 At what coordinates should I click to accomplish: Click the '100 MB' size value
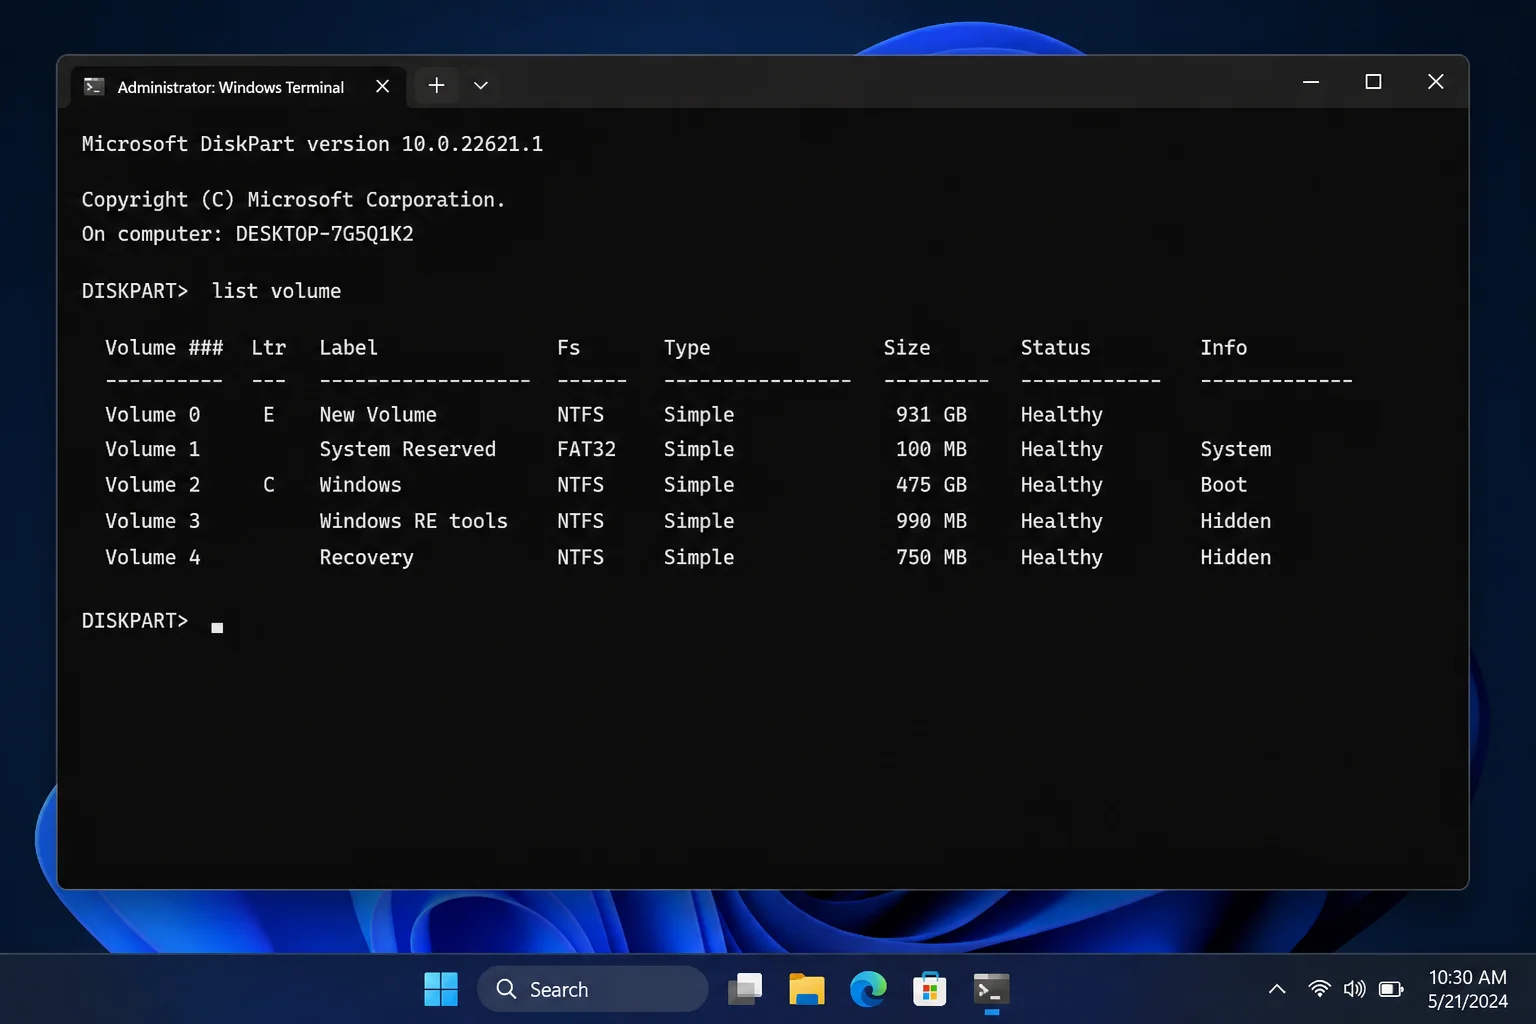tap(931, 449)
